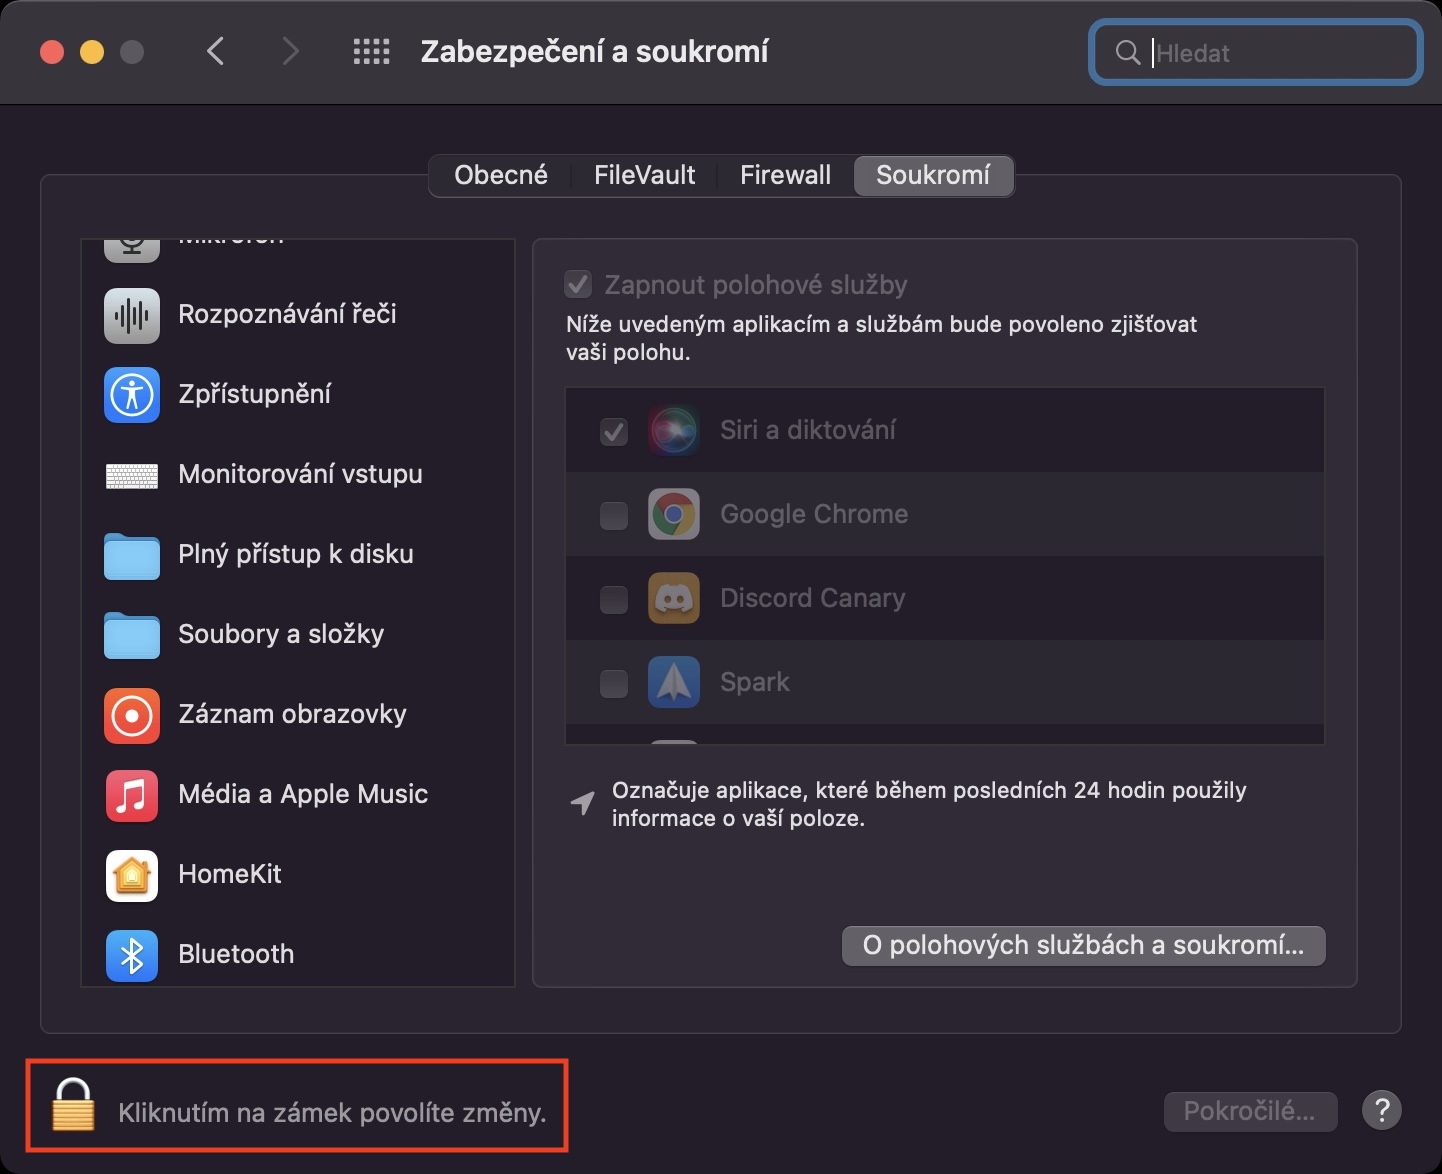The image size is (1442, 1174).
Task: Enable location access for Google Chrome
Action: [613, 515]
